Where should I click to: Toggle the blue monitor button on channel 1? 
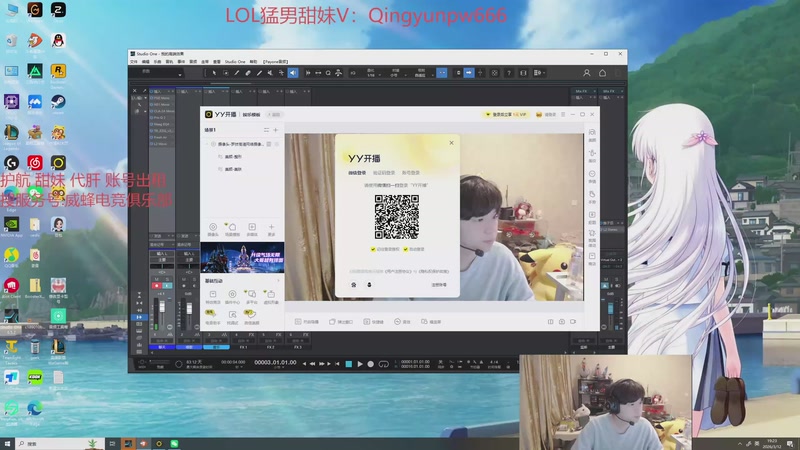(x=167, y=286)
